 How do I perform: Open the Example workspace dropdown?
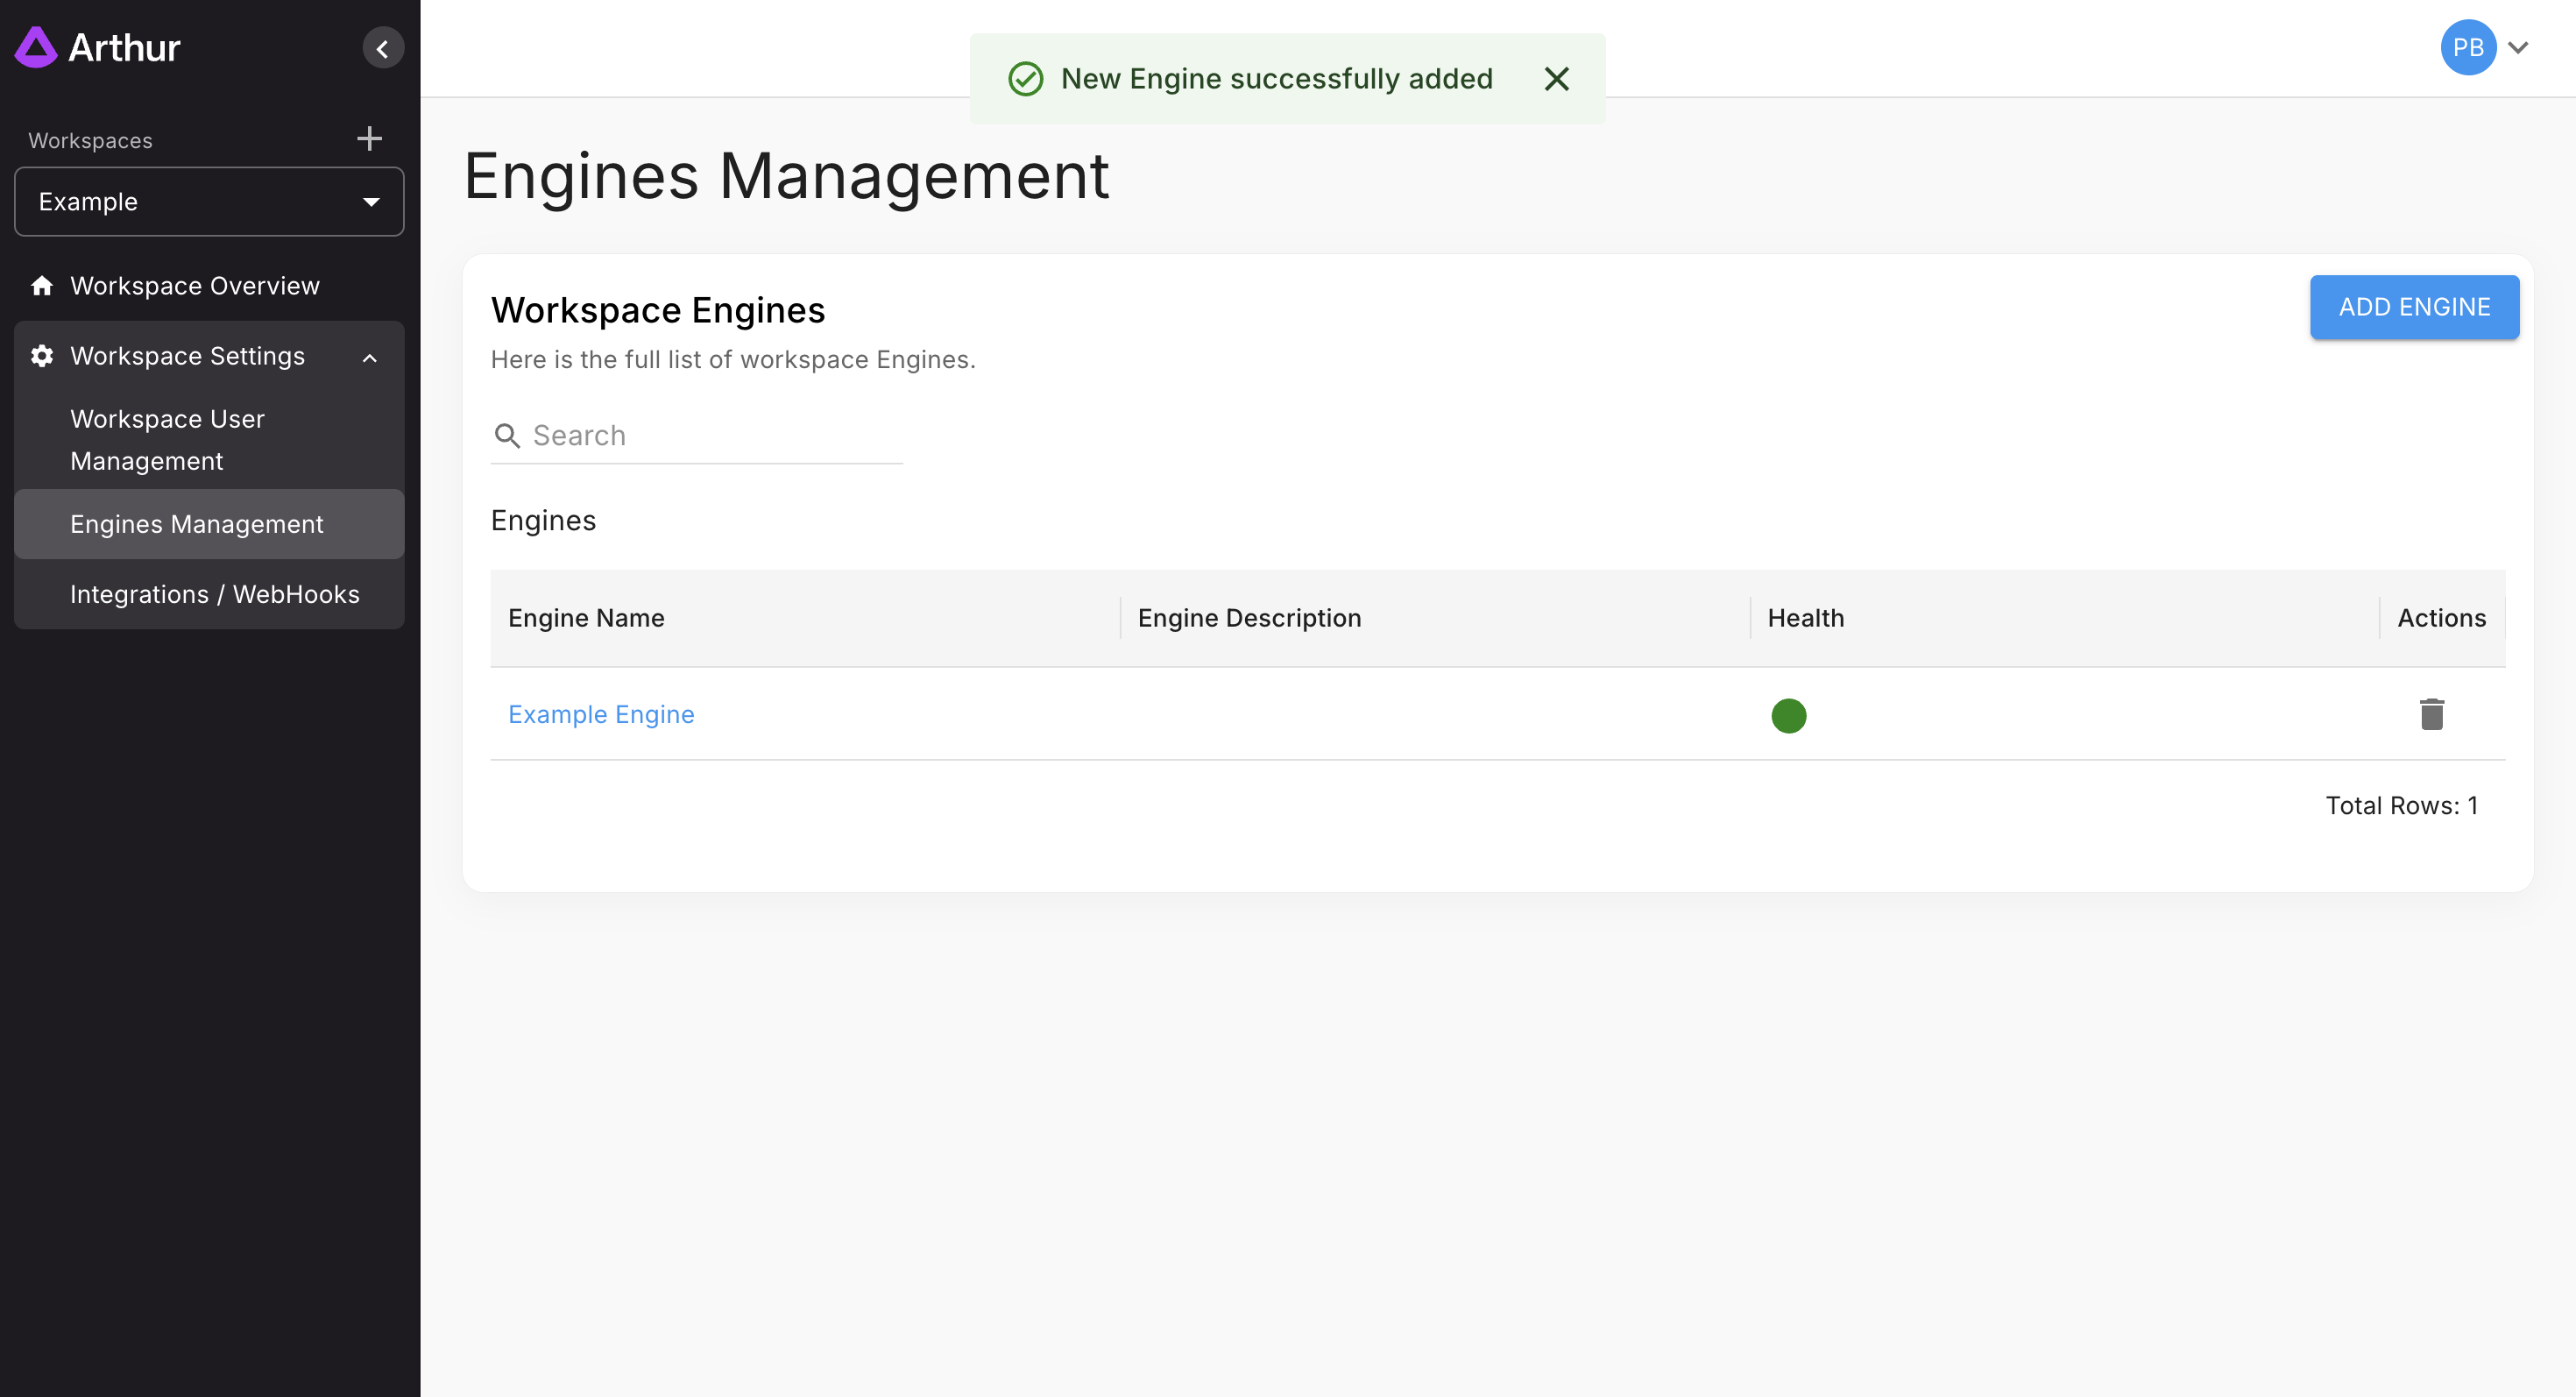209,202
